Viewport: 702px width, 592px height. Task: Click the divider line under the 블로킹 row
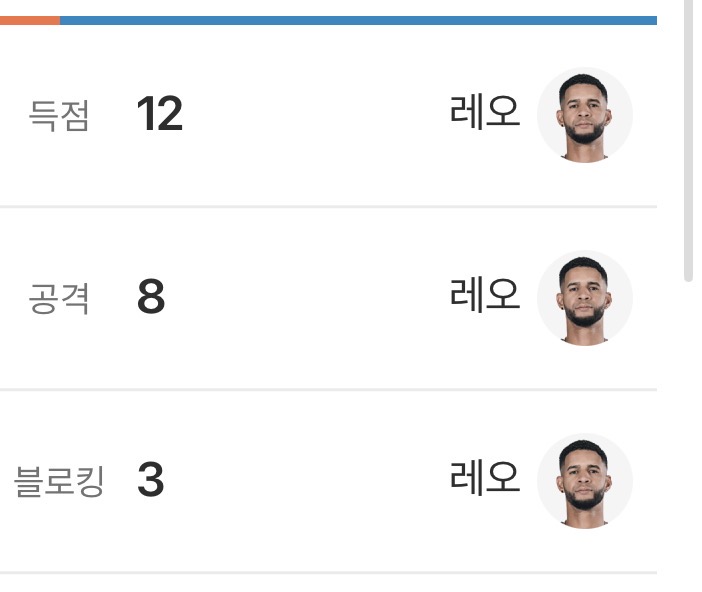(x=328, y=572)
